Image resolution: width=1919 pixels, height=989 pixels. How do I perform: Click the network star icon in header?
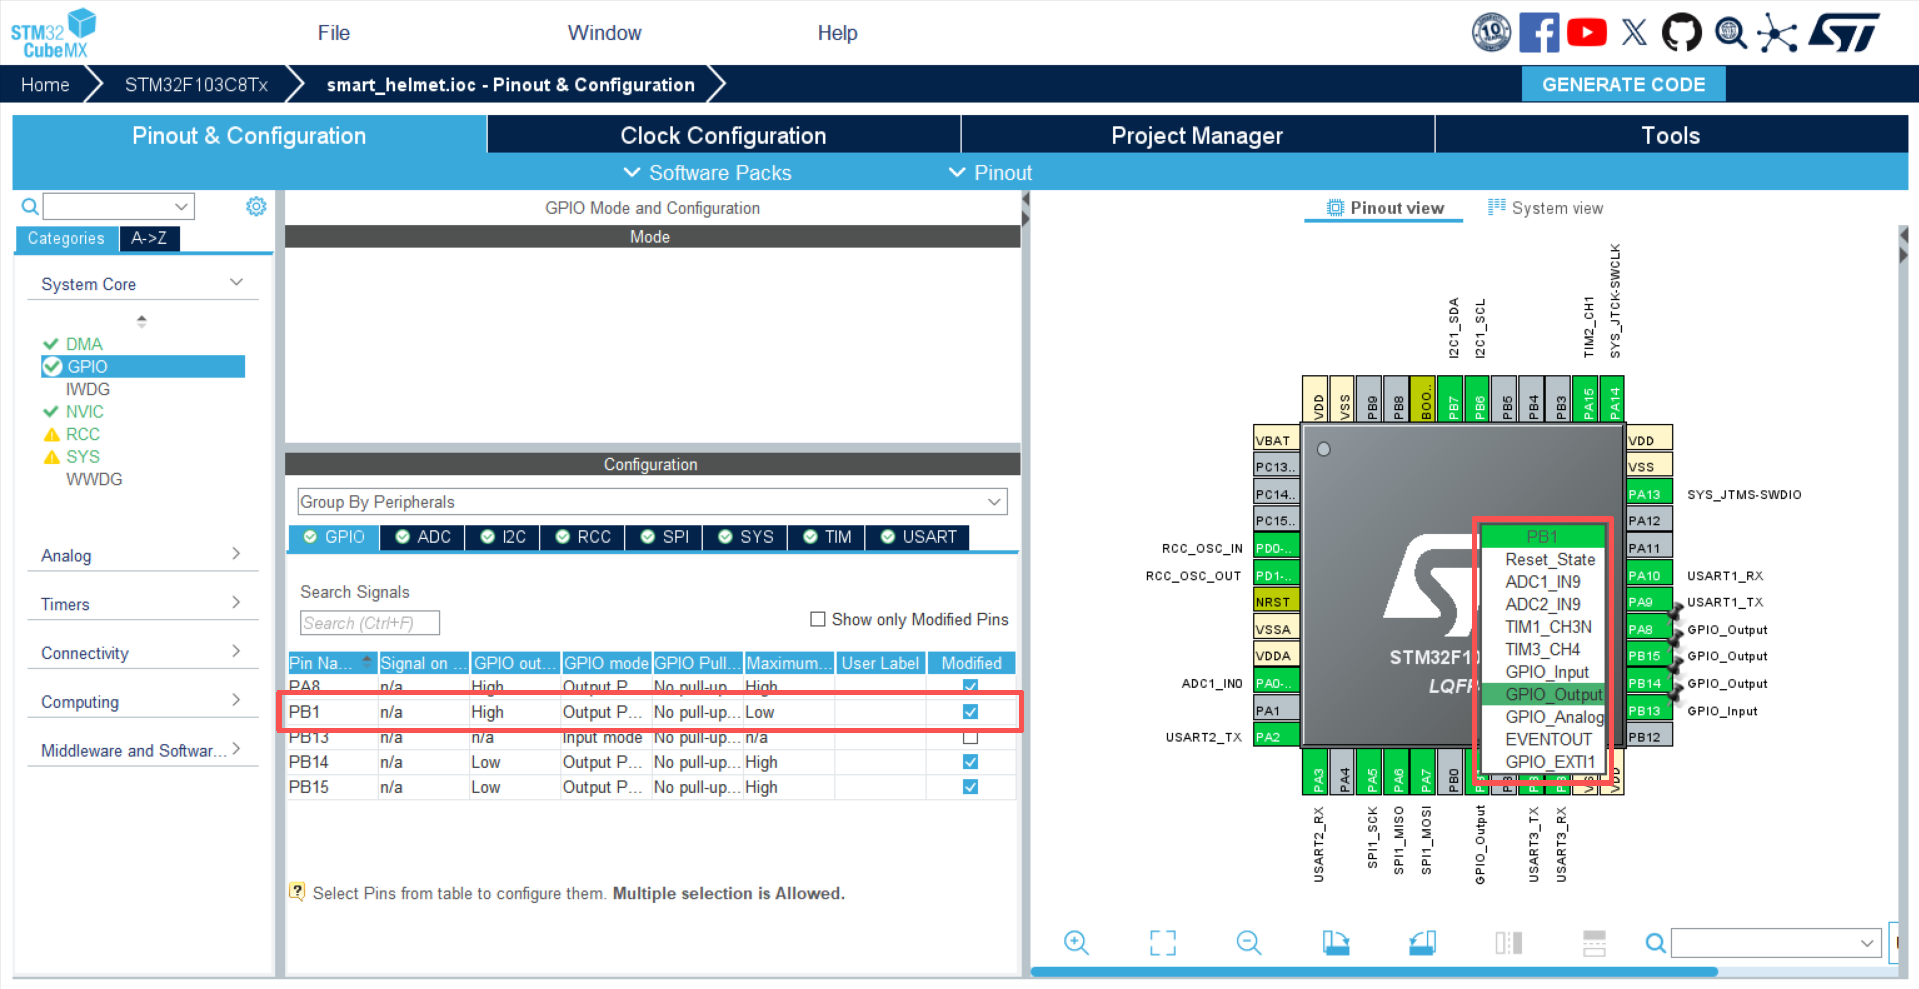(1777, 33)
